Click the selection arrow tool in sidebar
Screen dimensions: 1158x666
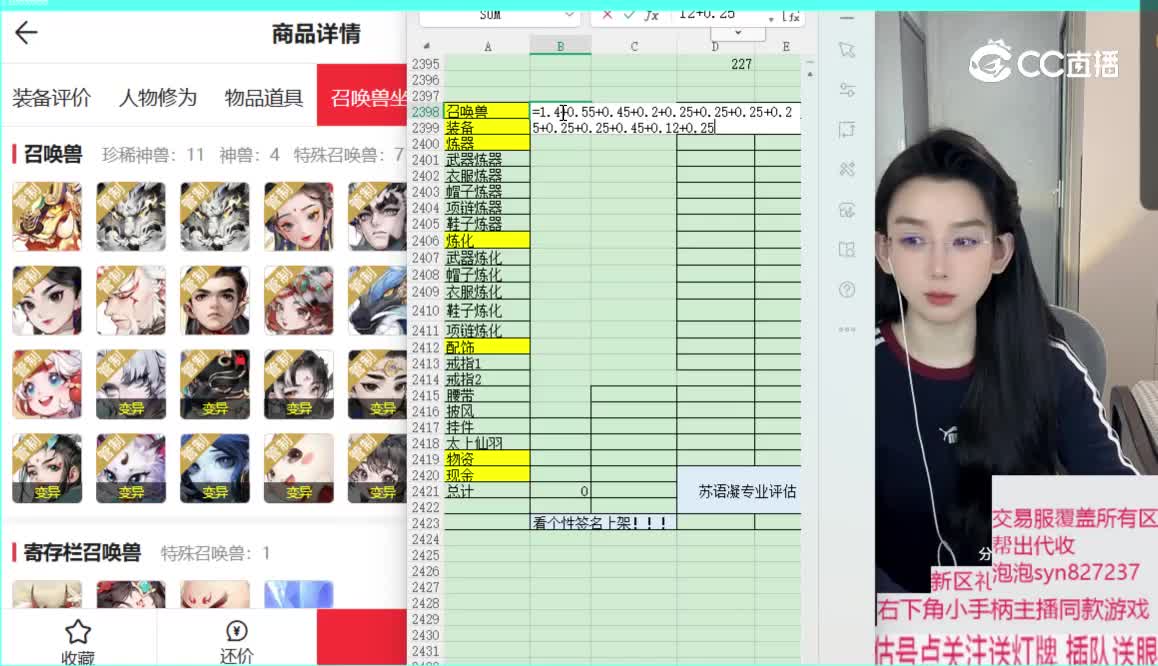tap(847, 49)
